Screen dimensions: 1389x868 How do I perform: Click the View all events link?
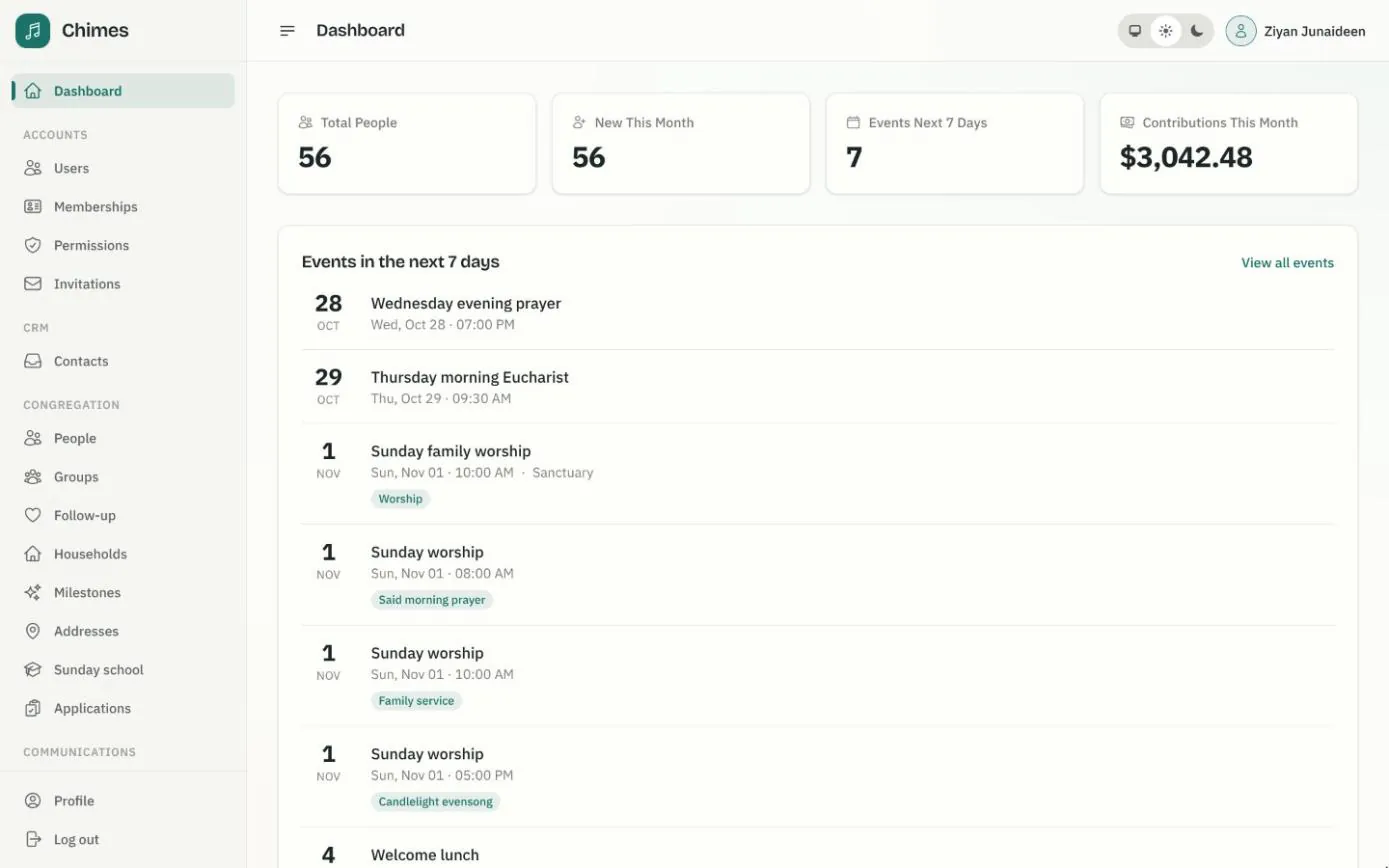(1287, 263)
